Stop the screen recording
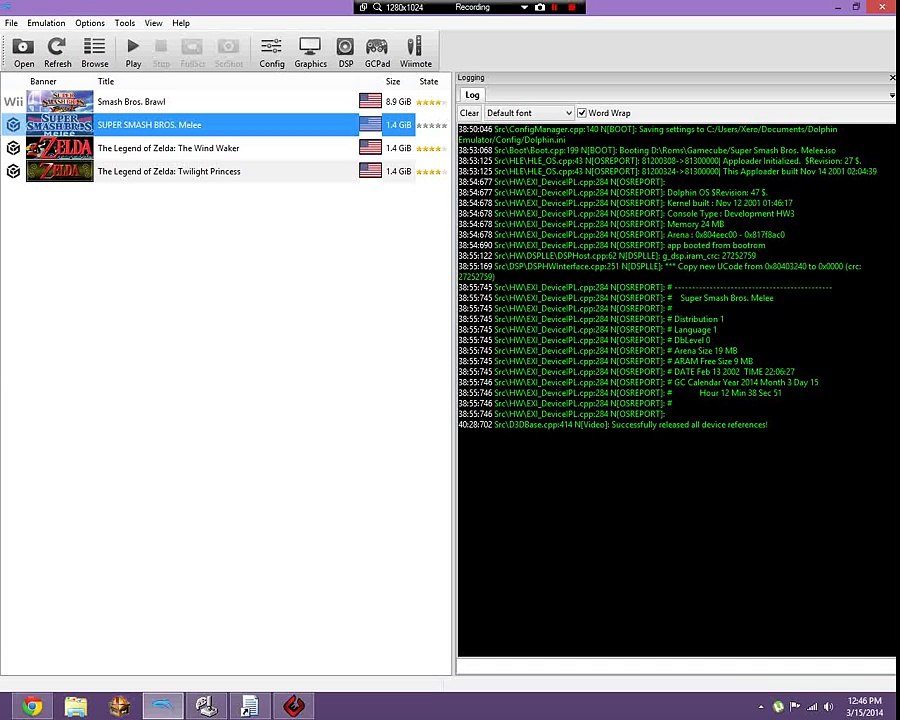 point(572,7)
